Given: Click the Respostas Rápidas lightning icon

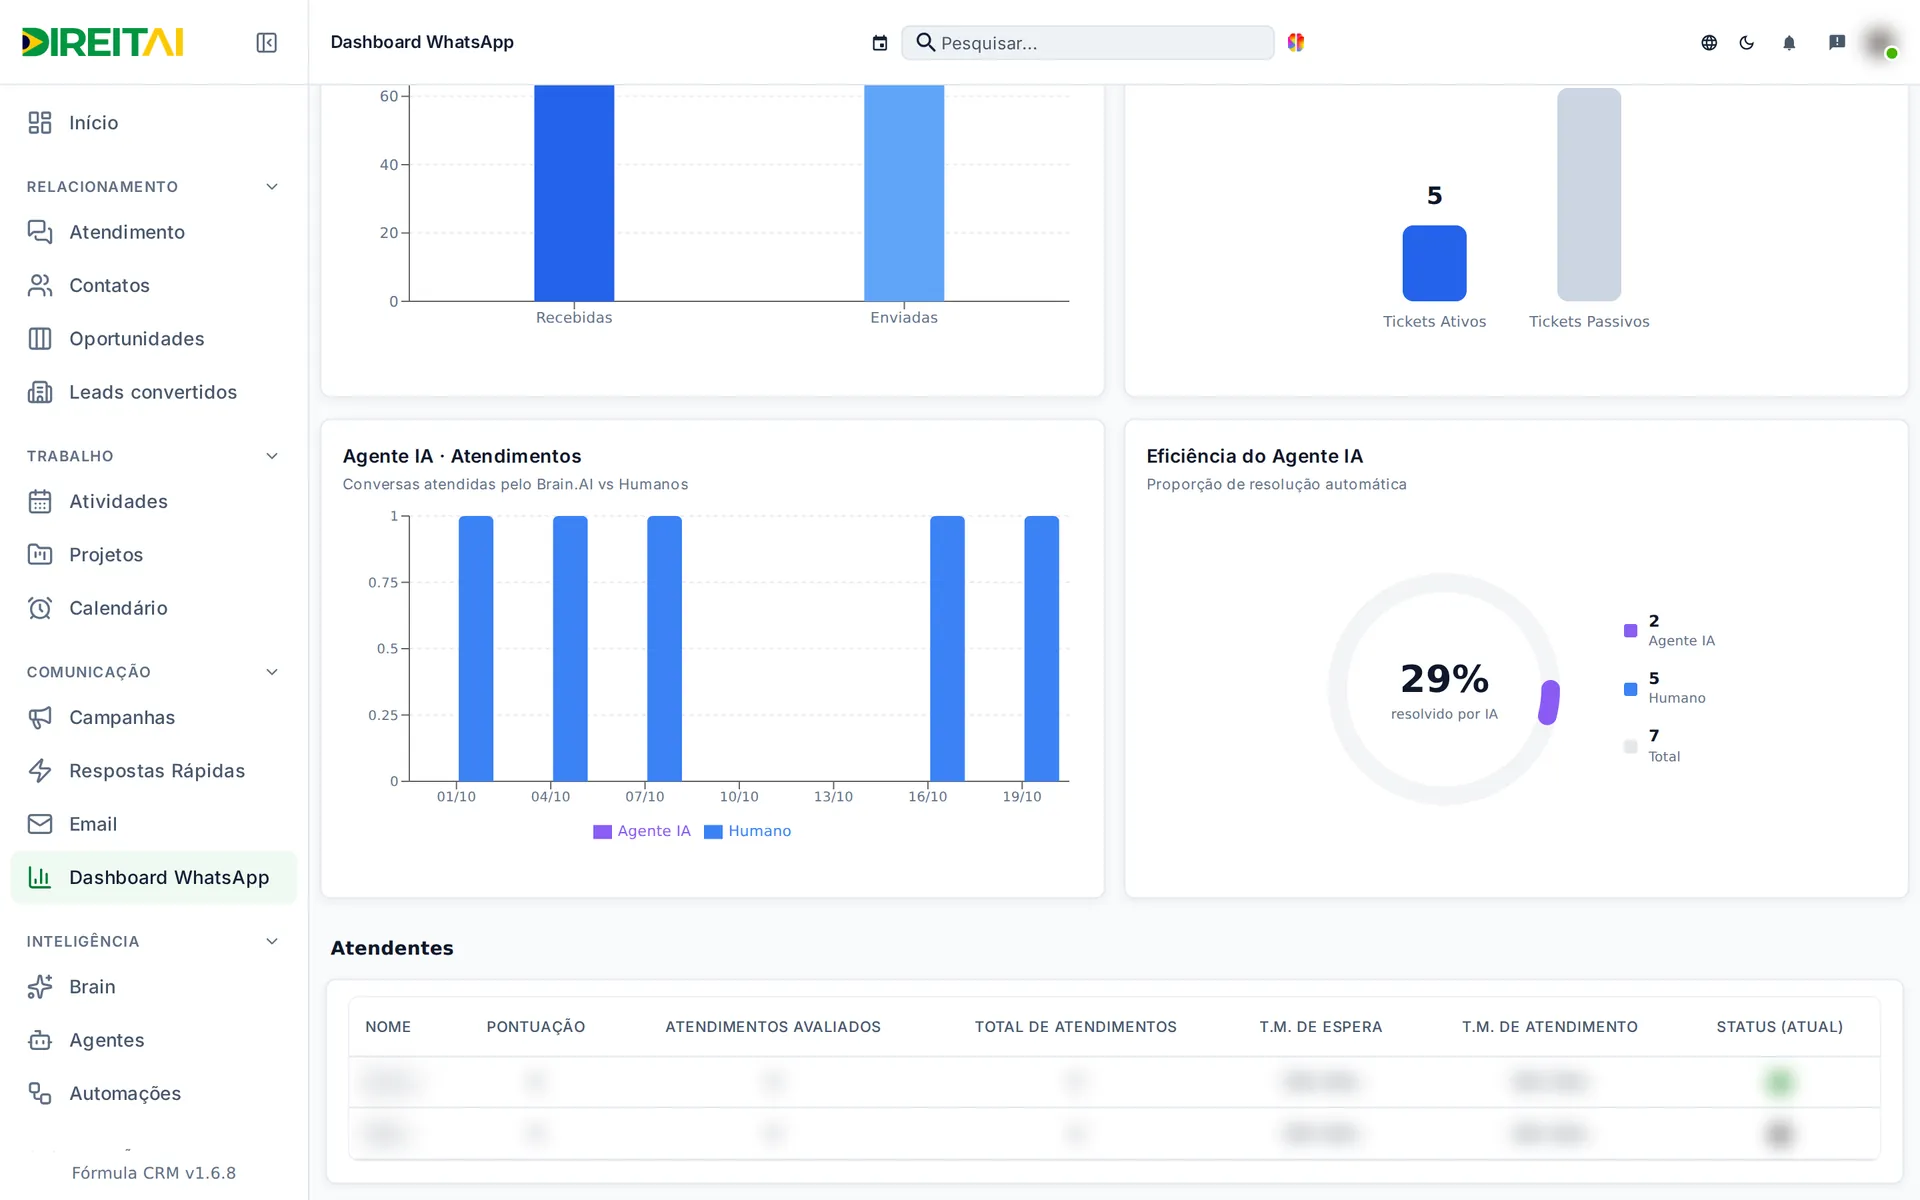Looking at the screenshot, I should (x=40, y=771).
